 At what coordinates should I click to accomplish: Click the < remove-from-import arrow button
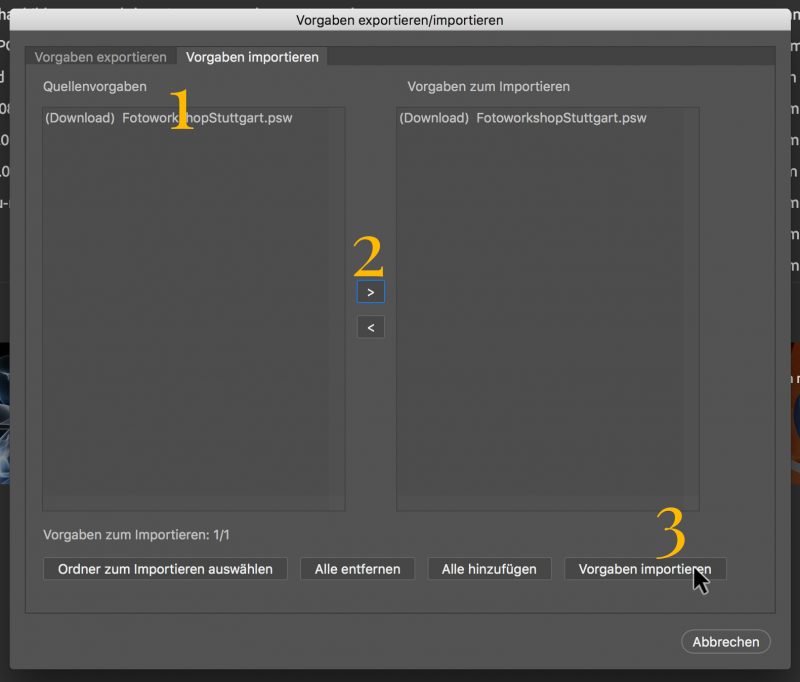pyautogui.click(x=370, y=327)
